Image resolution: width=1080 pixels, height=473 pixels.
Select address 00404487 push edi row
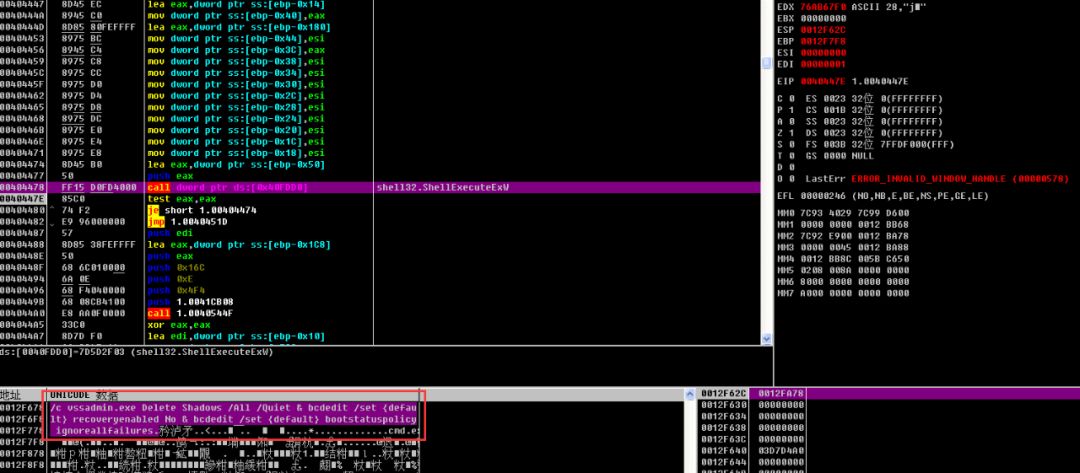380,233
